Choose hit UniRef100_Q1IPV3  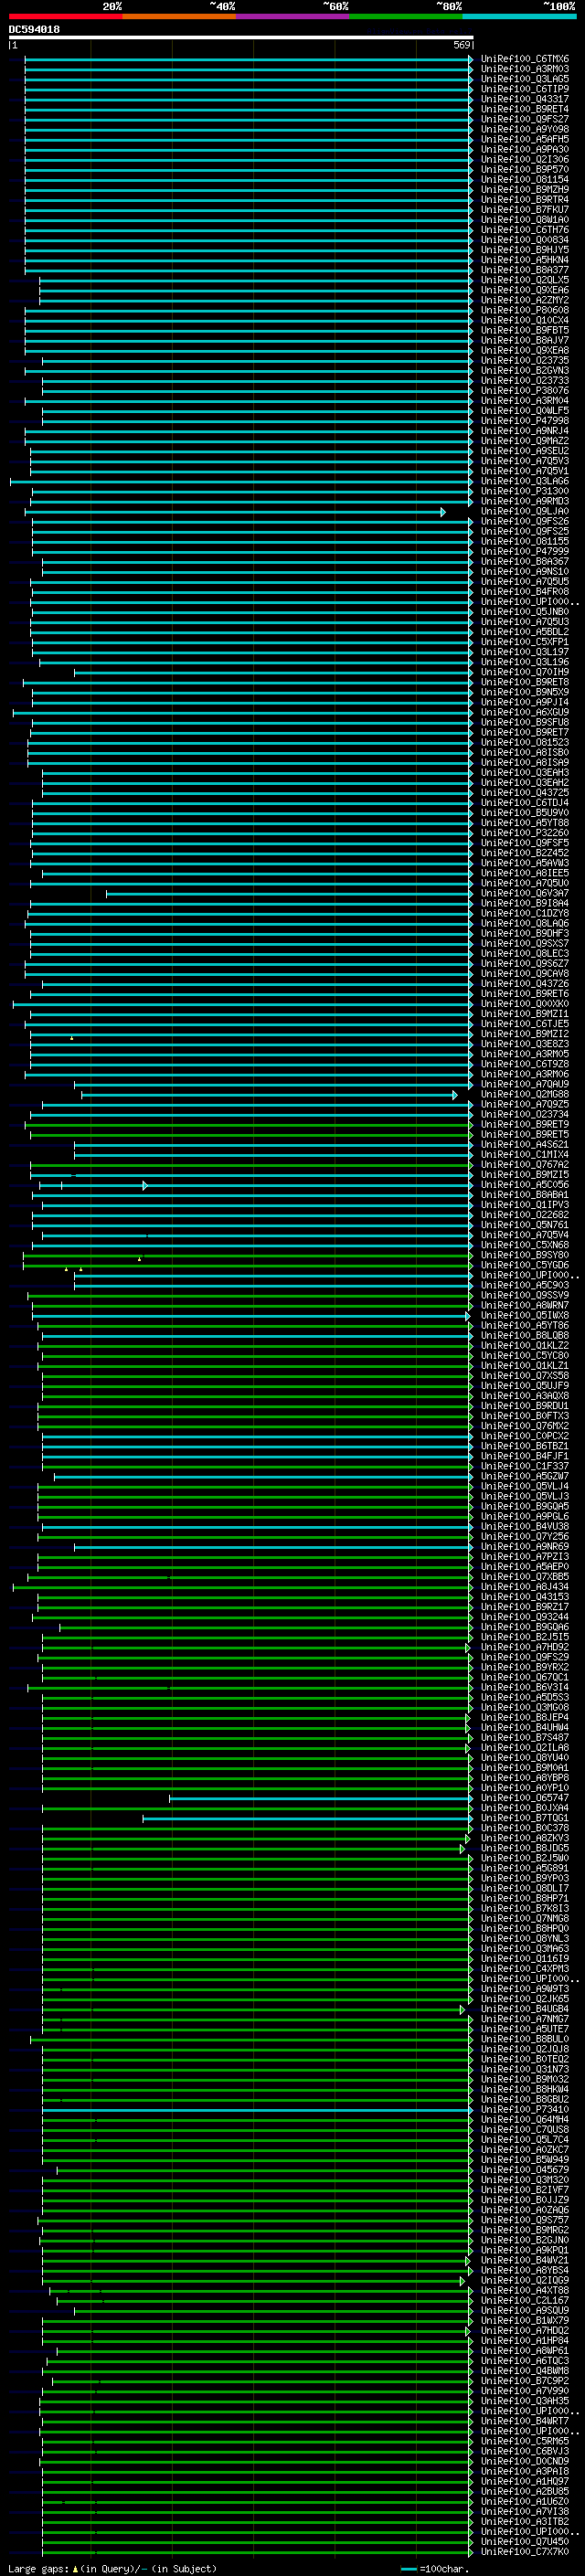point(525,1205)
